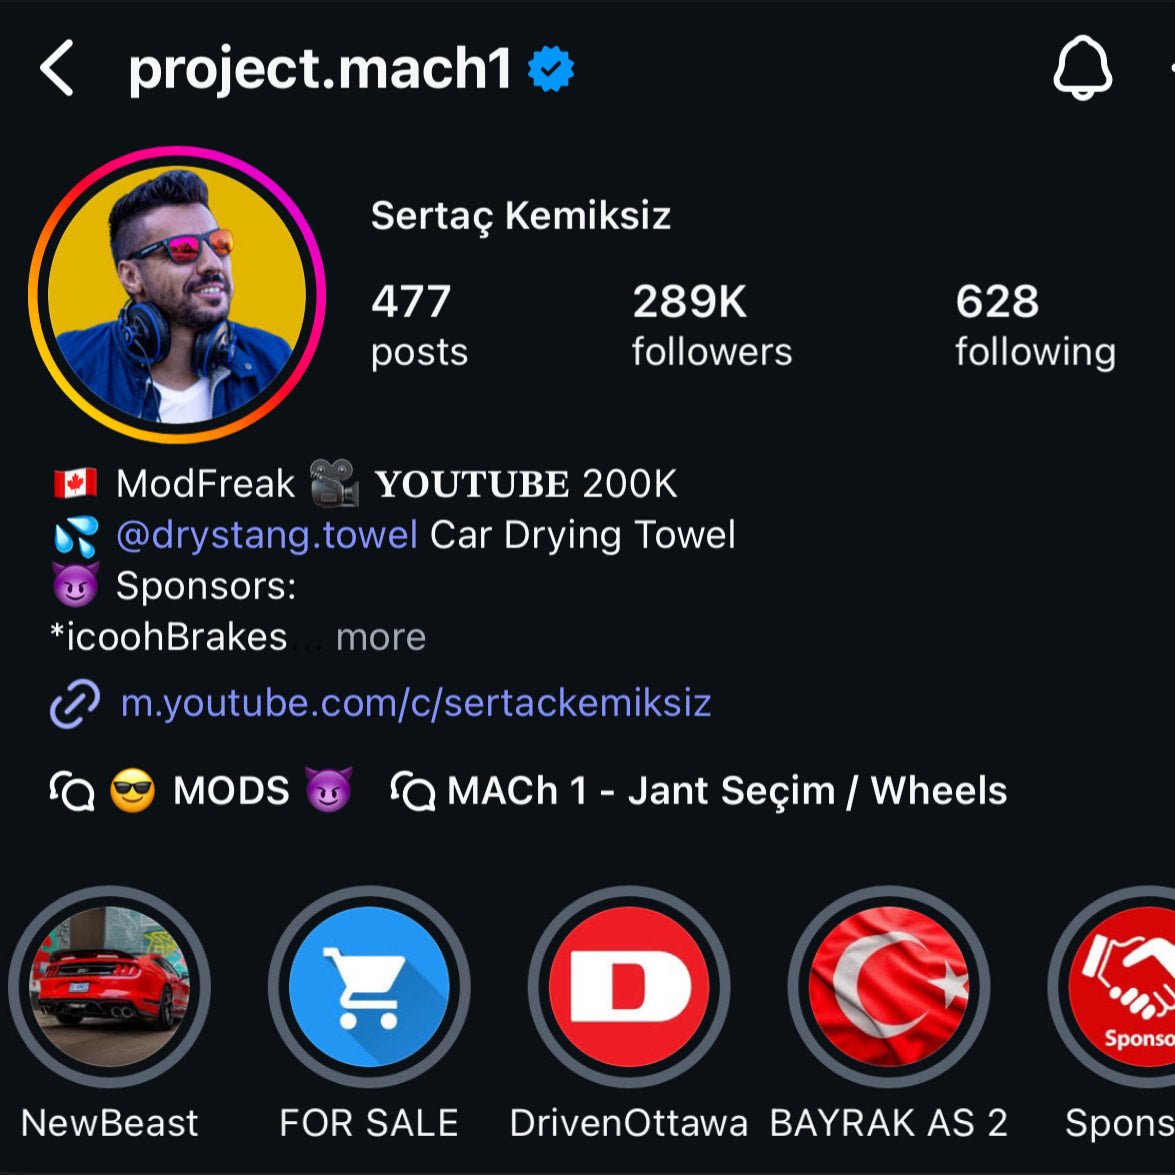
Task: Open the @drystang.towel profile link
Action: (268, 534)
